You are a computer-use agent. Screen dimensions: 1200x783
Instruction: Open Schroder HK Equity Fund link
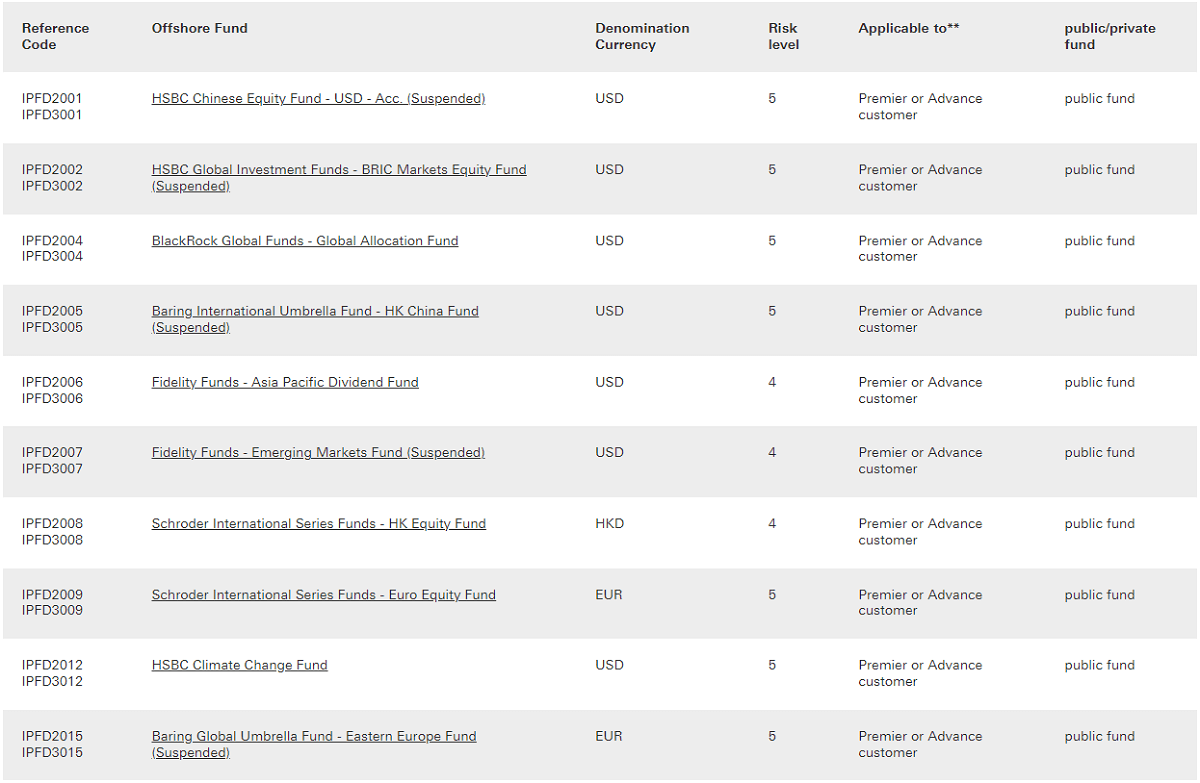(x=318, y=524)
